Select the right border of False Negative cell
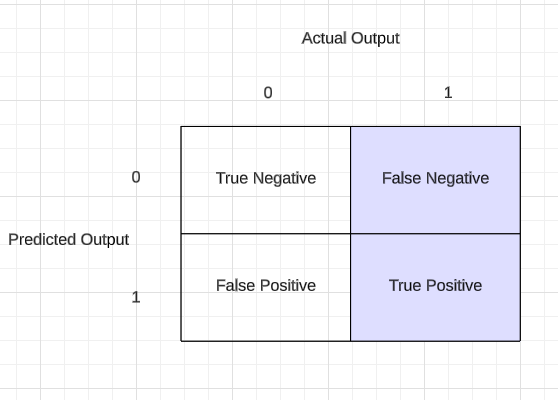Viewport: 558px width, 400px height. pos(520,180)
